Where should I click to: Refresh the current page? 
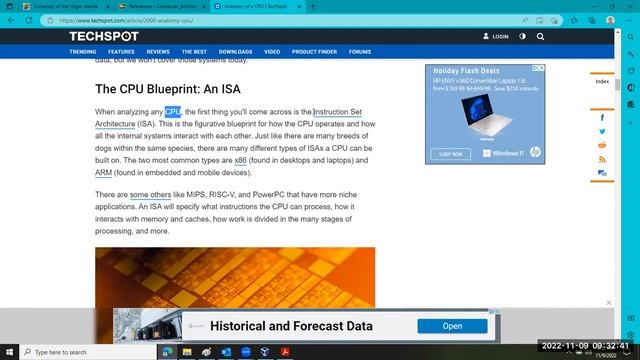point(29,20)
